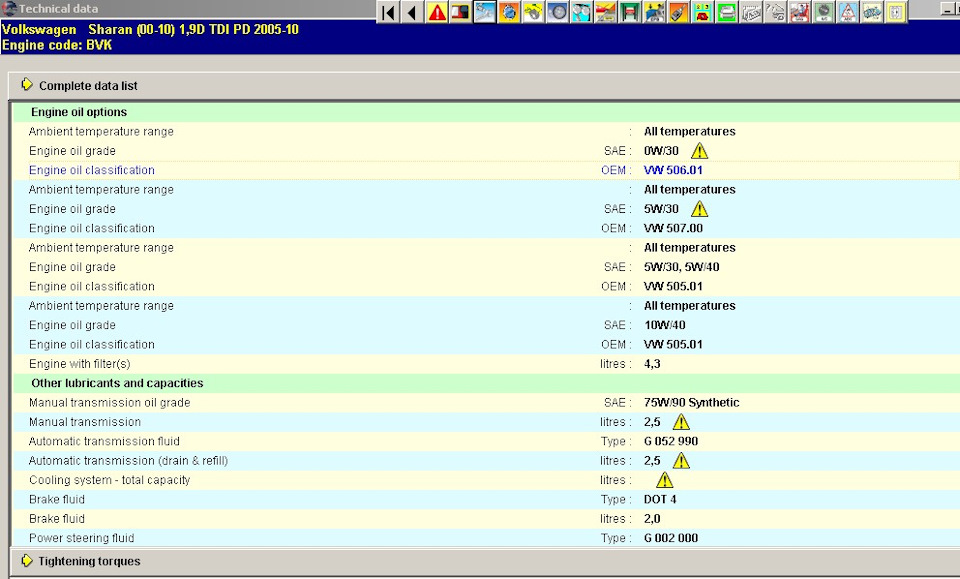Open the blue wheel disc toolbar icon
The image size is (960, 579).
tap(557, 12)
